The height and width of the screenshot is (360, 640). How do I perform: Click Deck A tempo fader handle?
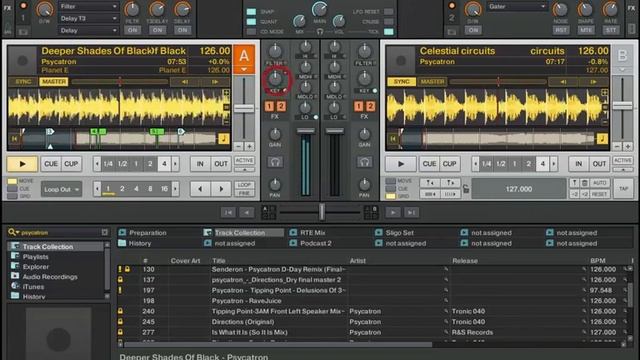tap(244, 109)
